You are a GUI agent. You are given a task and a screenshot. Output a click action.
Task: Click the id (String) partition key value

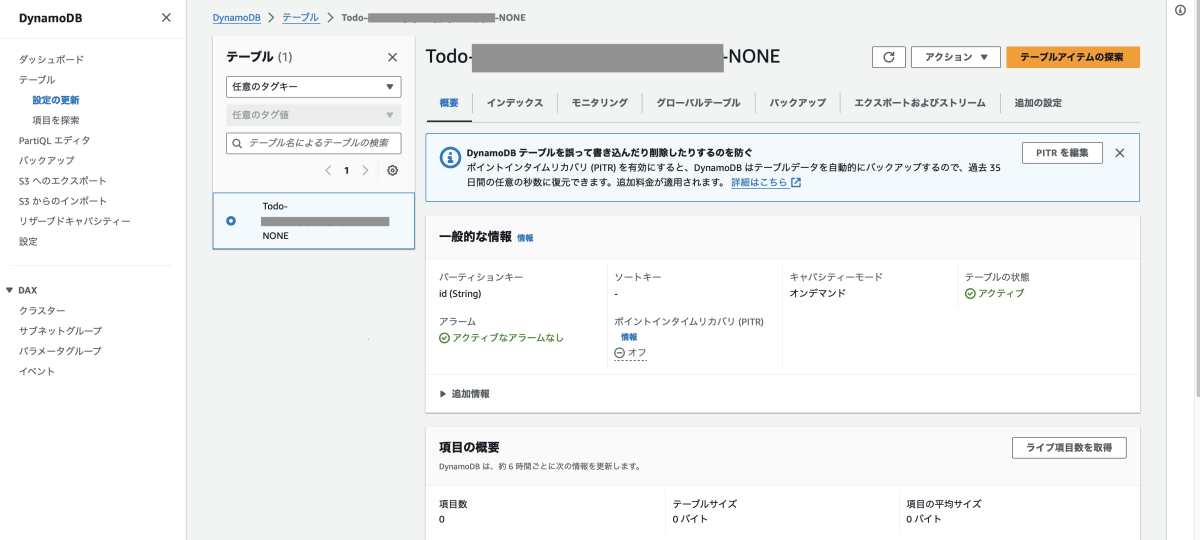[460, 293]
